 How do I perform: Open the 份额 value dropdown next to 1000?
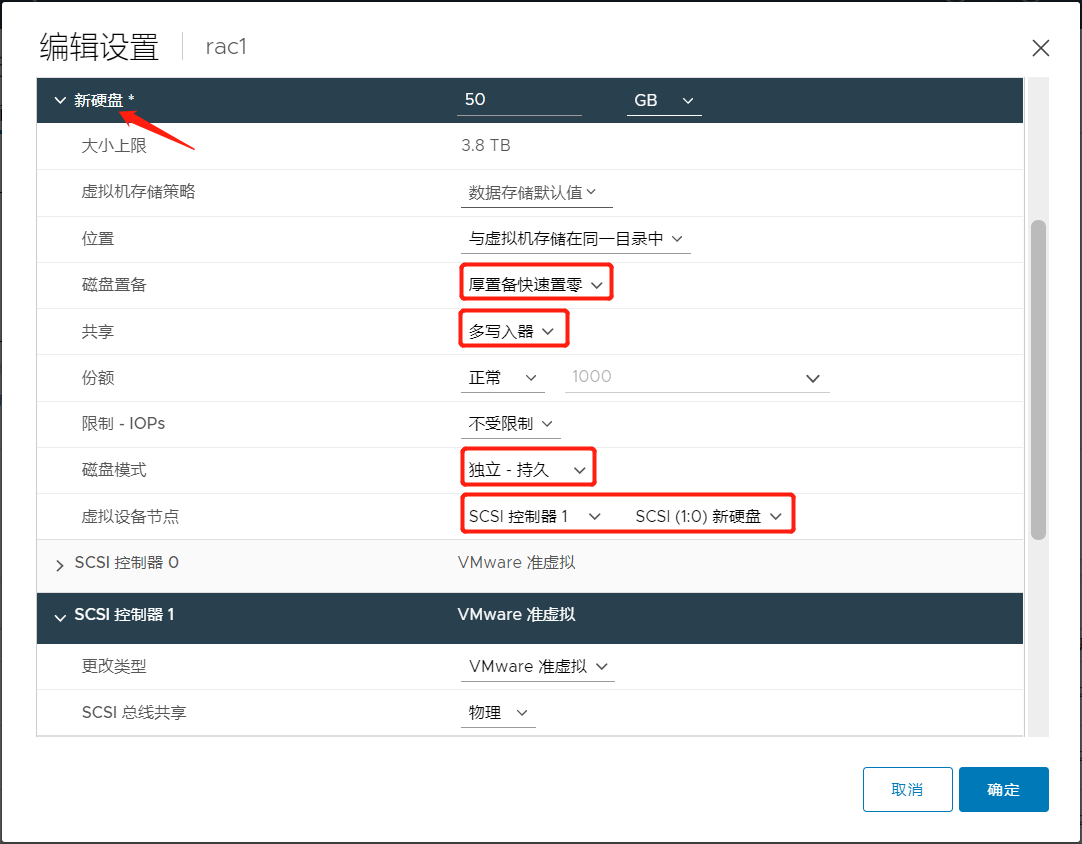coord(812,377)
